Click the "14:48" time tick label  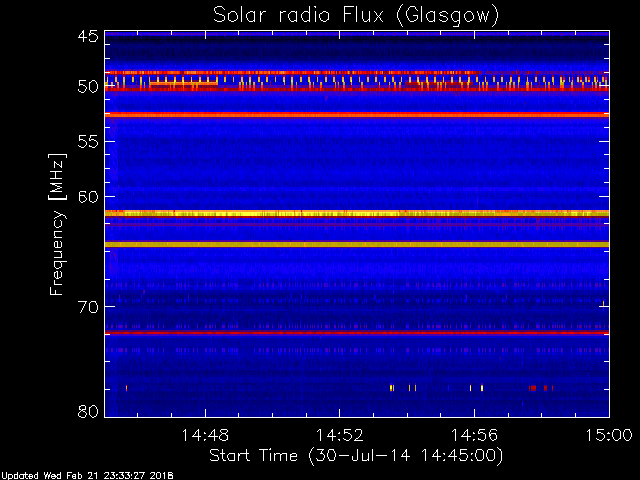[x=205, y=435]
